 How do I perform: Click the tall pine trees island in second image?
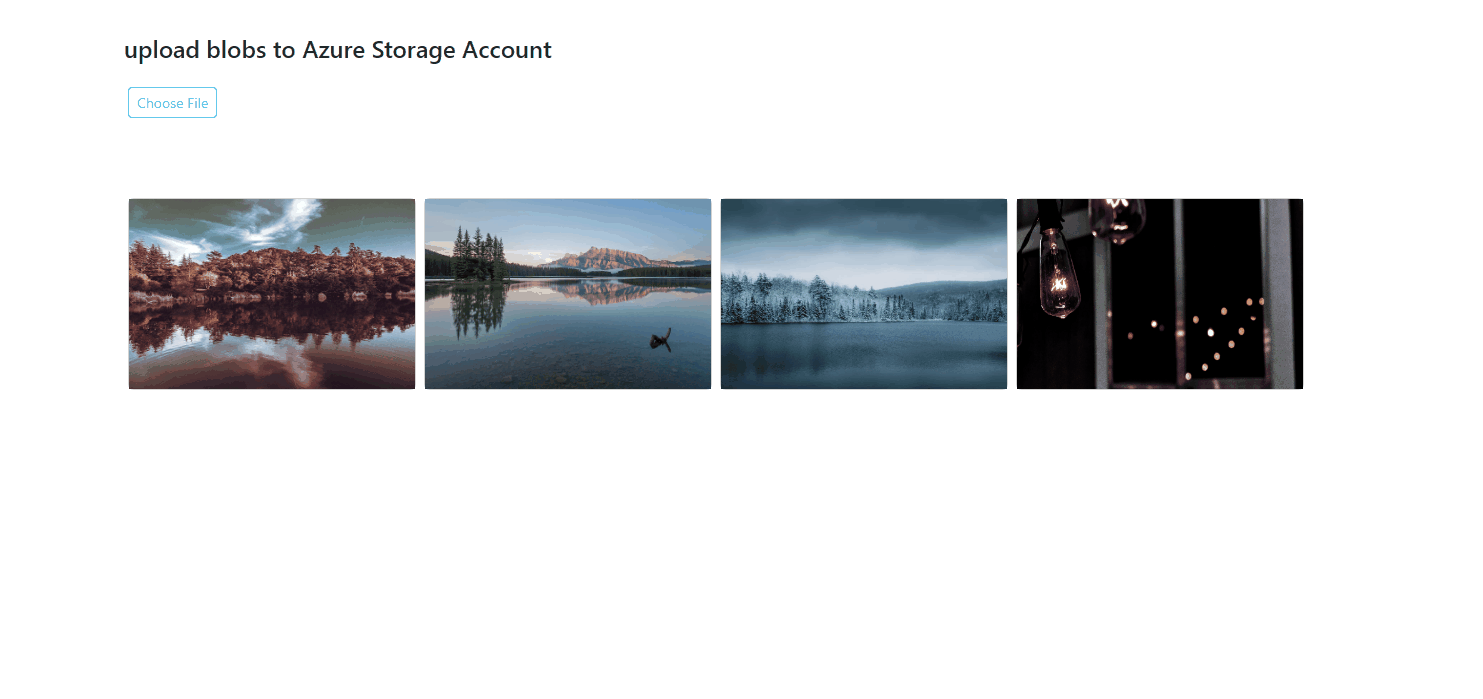tap(479, 254)
